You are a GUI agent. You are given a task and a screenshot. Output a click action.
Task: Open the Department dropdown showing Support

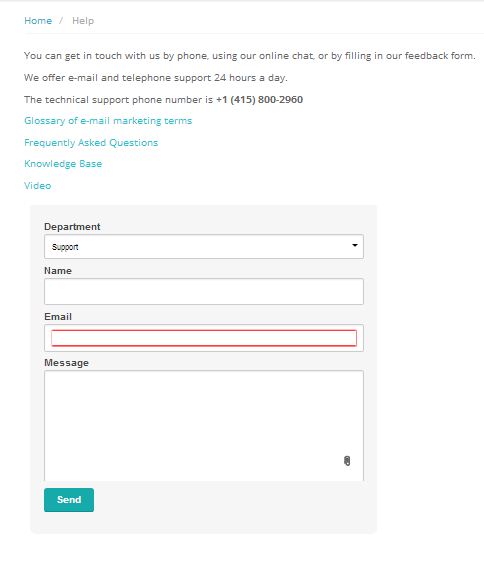click(x=204, y=246)
